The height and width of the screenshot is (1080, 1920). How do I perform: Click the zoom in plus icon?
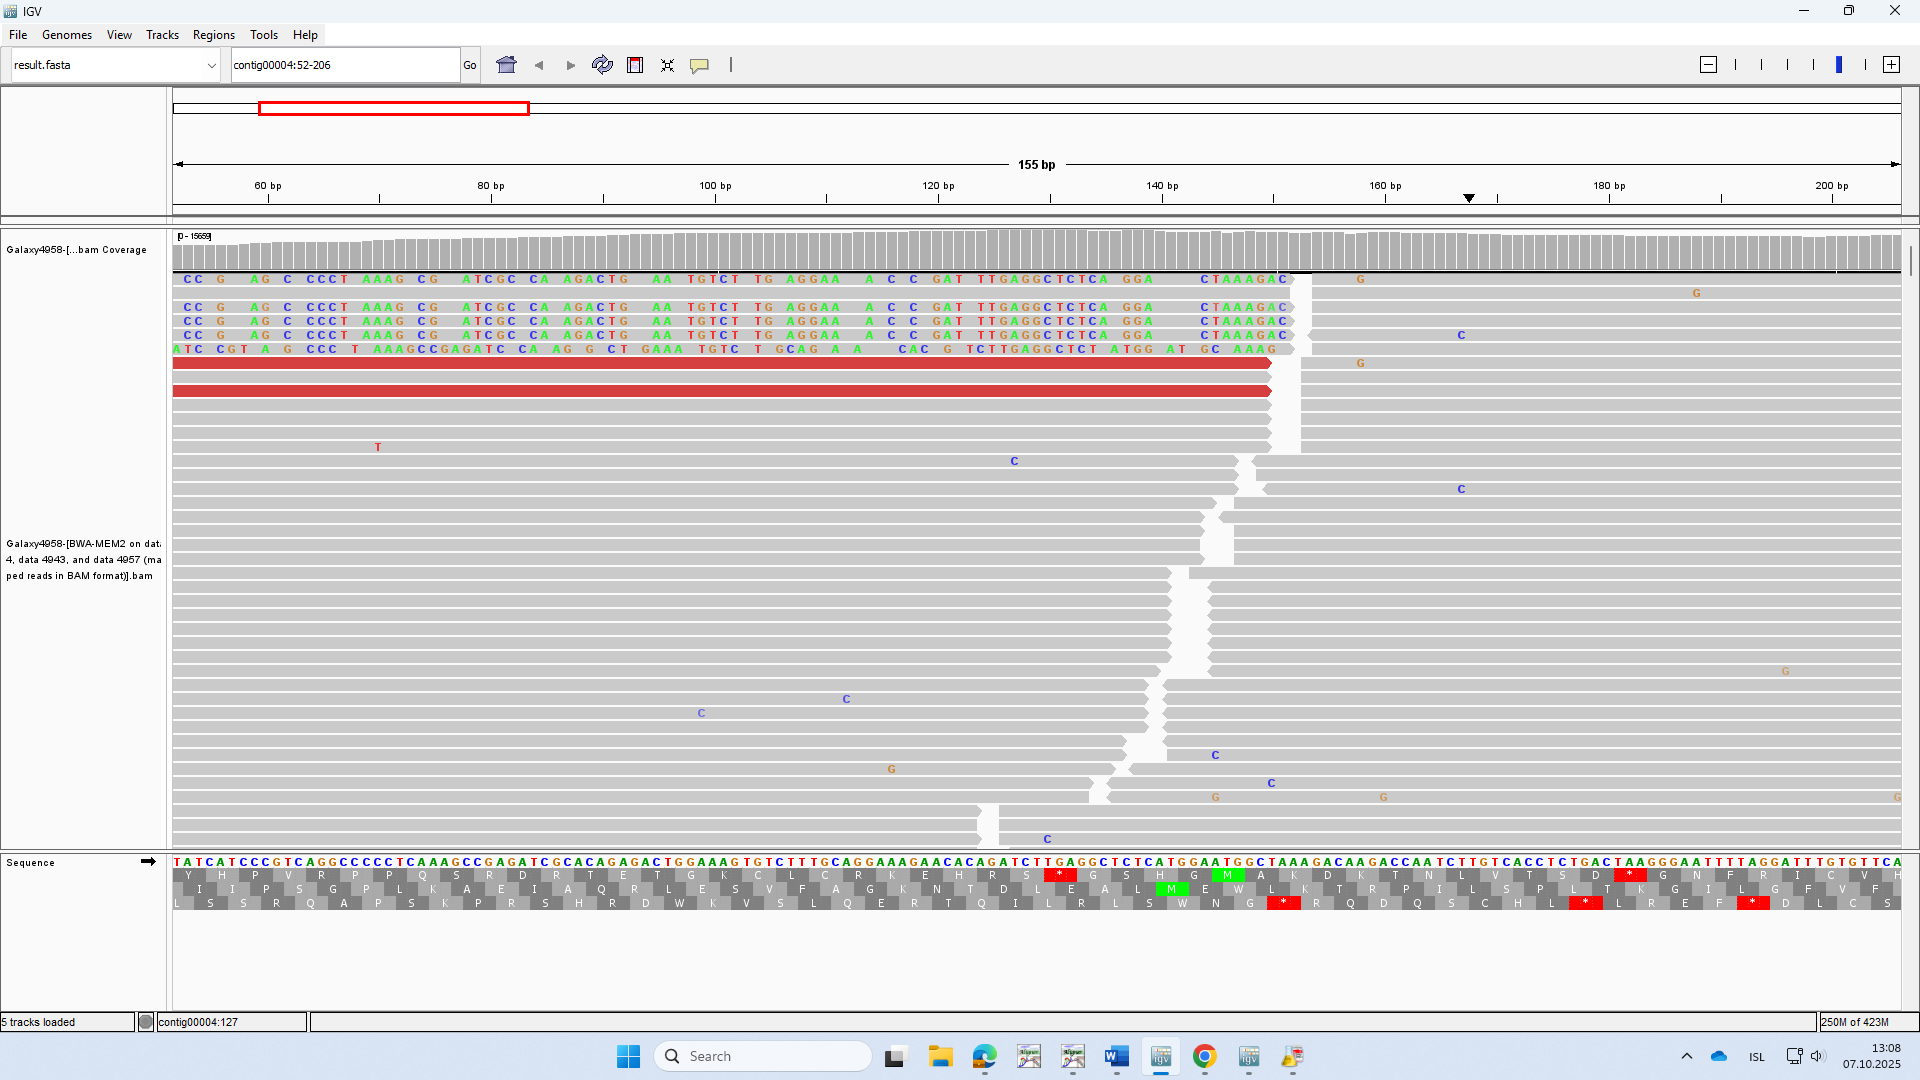coord(1891,65)
